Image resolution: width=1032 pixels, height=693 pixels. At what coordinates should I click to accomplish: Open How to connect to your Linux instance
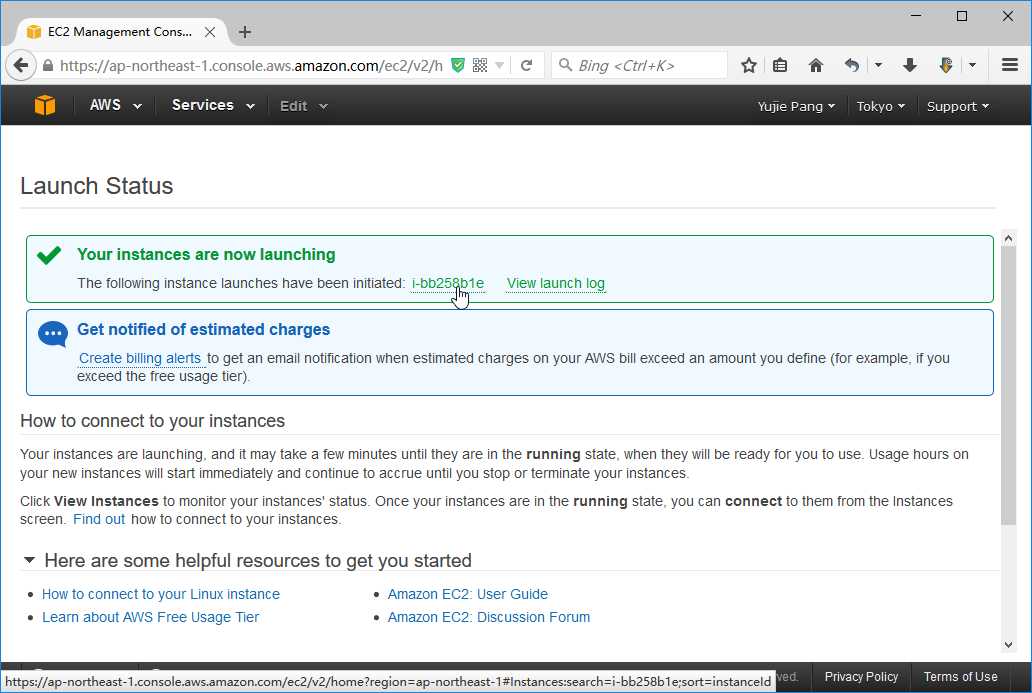pos(161,594)
